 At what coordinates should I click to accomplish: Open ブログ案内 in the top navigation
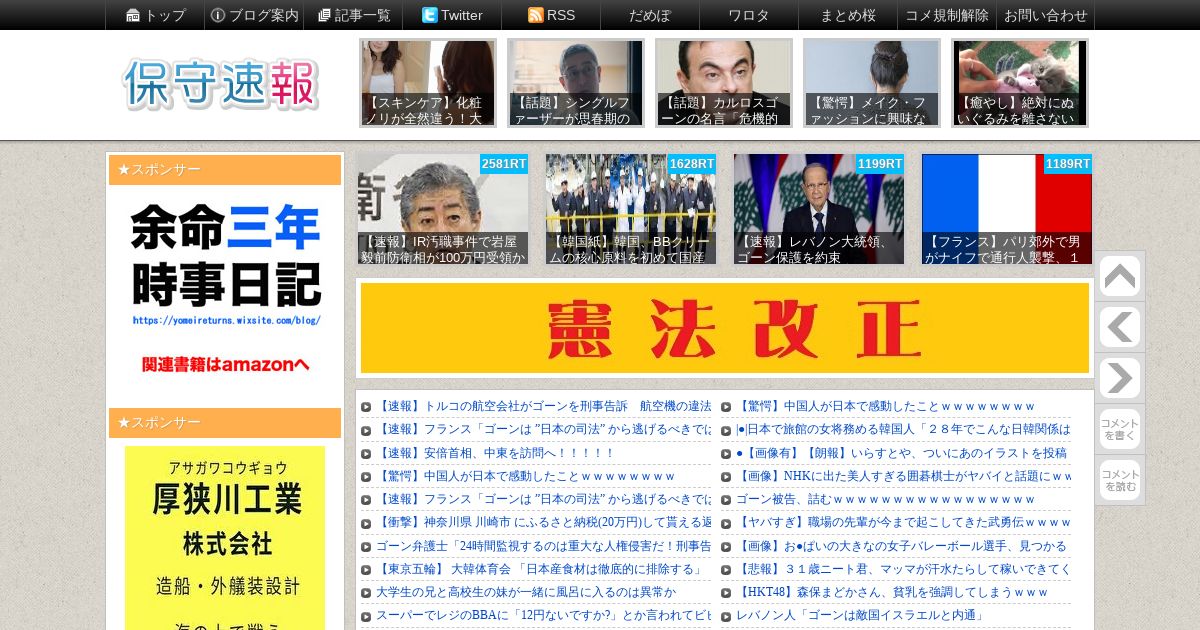point(253,15)
